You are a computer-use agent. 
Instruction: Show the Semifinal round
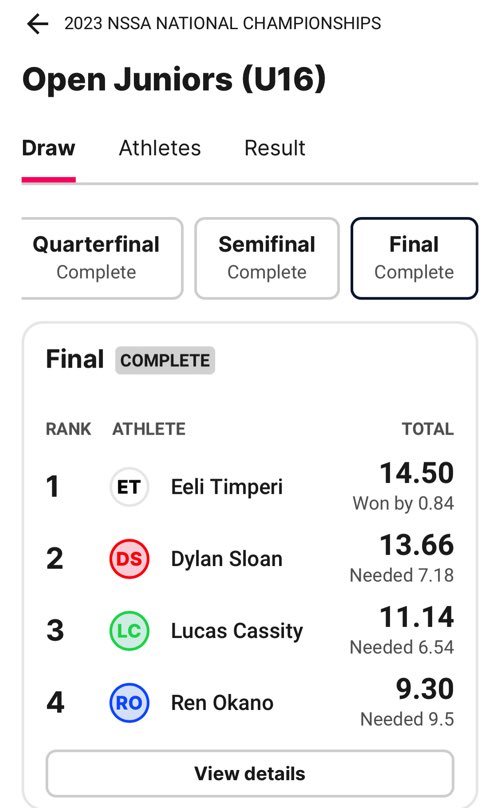pos(267,258)
